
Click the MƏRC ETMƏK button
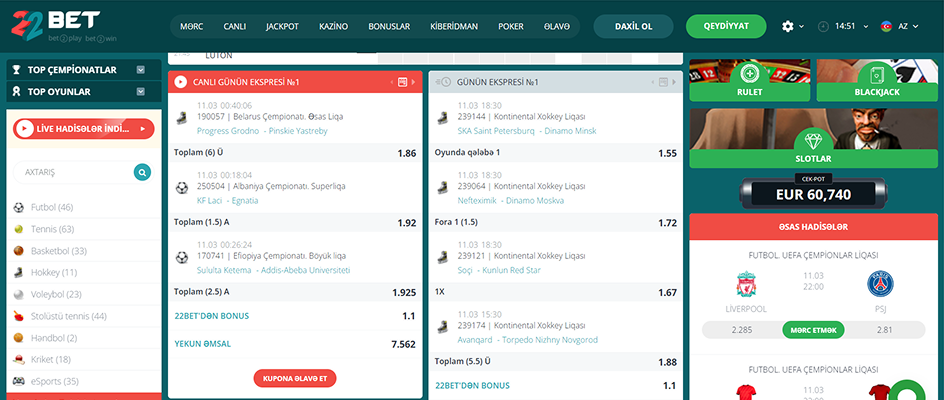(813, 330)
